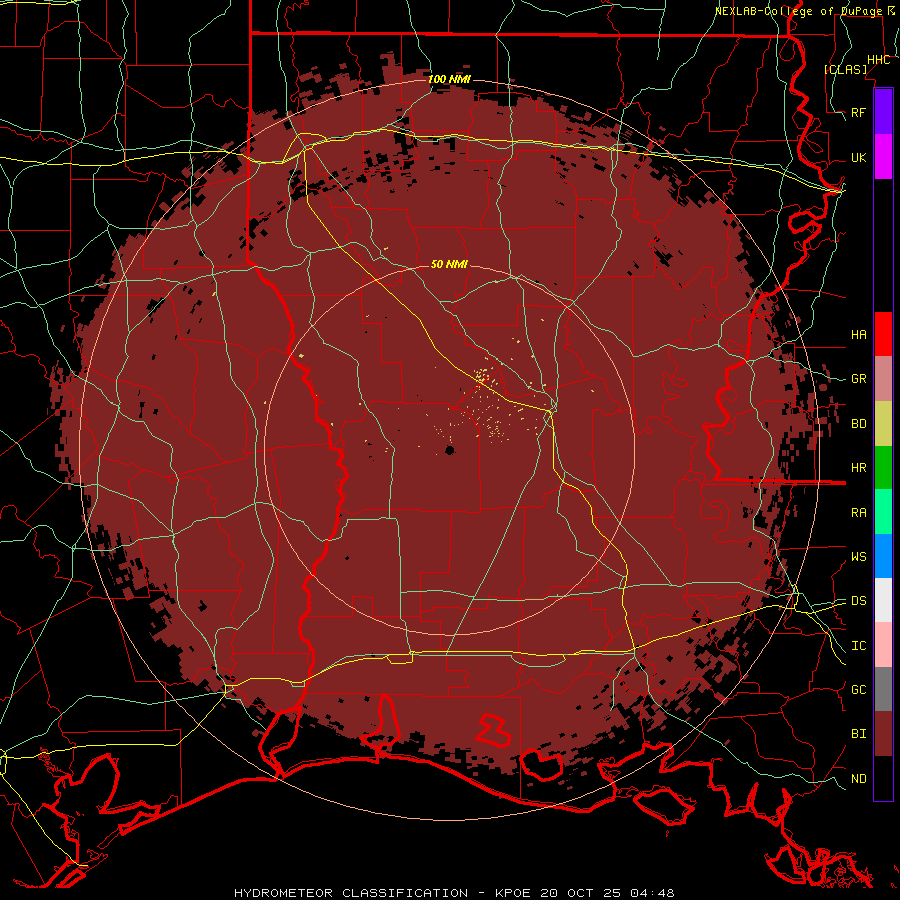The image size is (900, 900).
Task: Click the GR pink legend color swatch
Action: (x=883, y=379)
